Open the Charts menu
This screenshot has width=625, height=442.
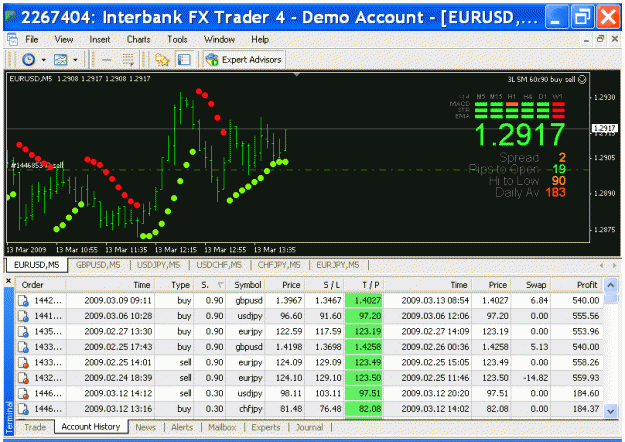point(138,39)
